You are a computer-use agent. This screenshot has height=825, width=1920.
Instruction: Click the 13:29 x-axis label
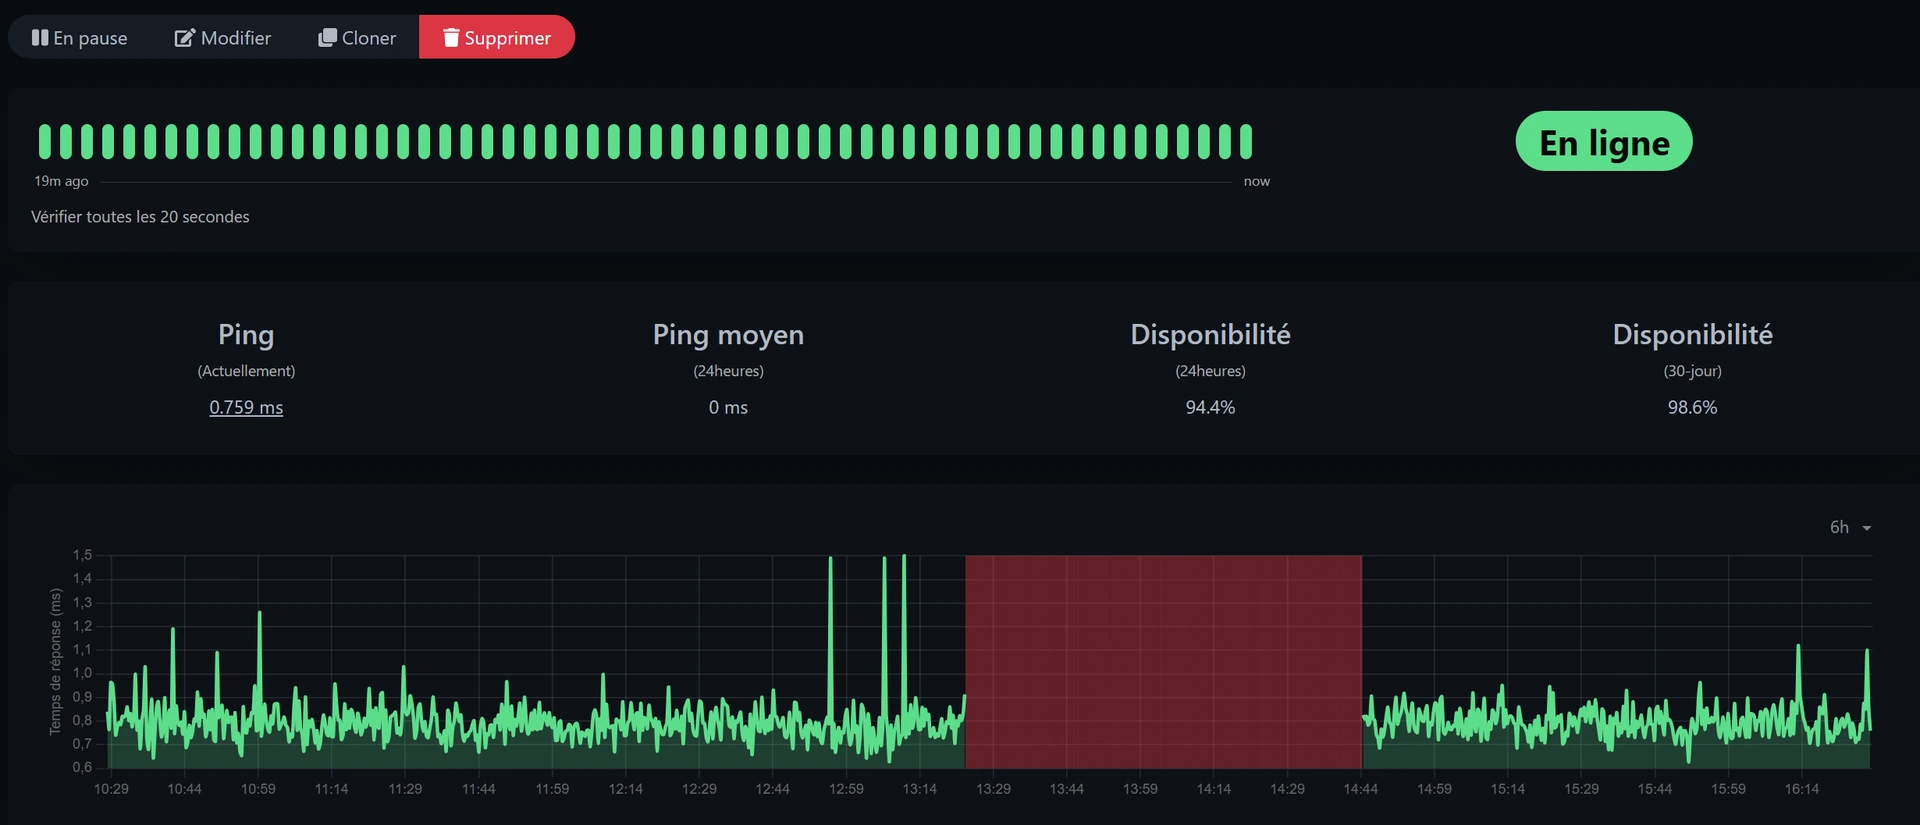click(x=993, y=789)
